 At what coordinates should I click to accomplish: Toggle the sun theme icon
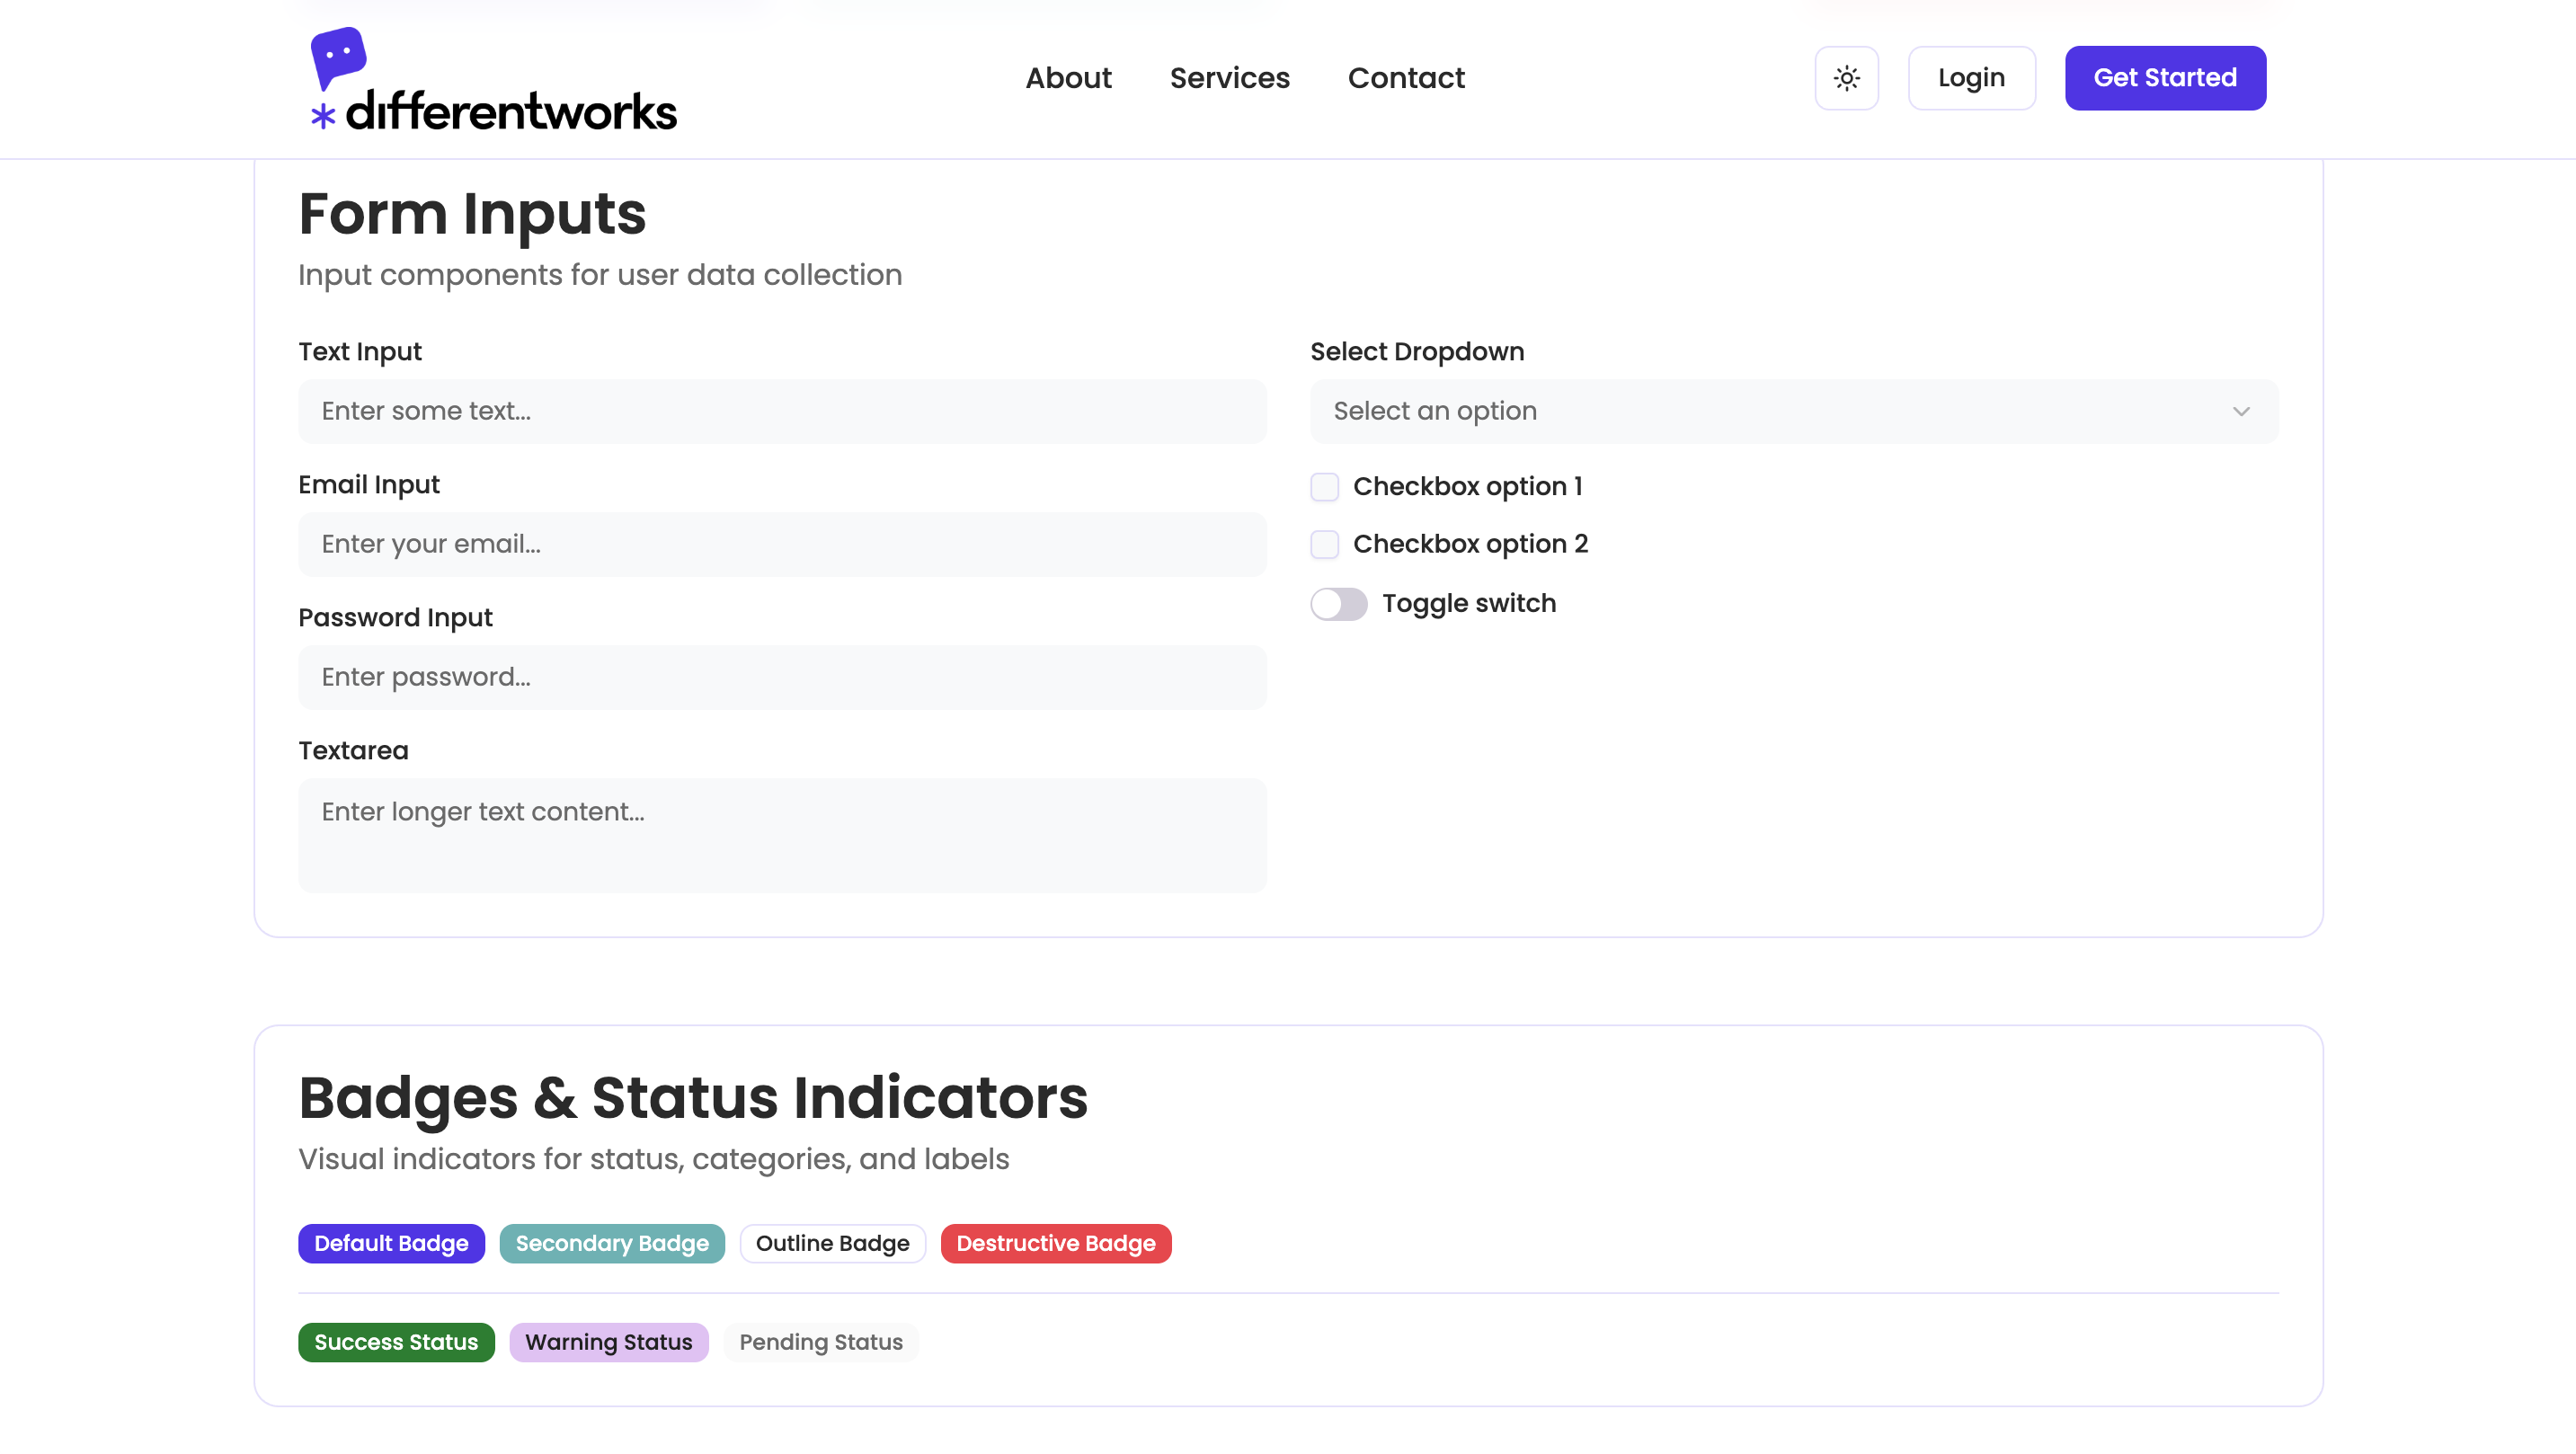[x=1846, y=78]
